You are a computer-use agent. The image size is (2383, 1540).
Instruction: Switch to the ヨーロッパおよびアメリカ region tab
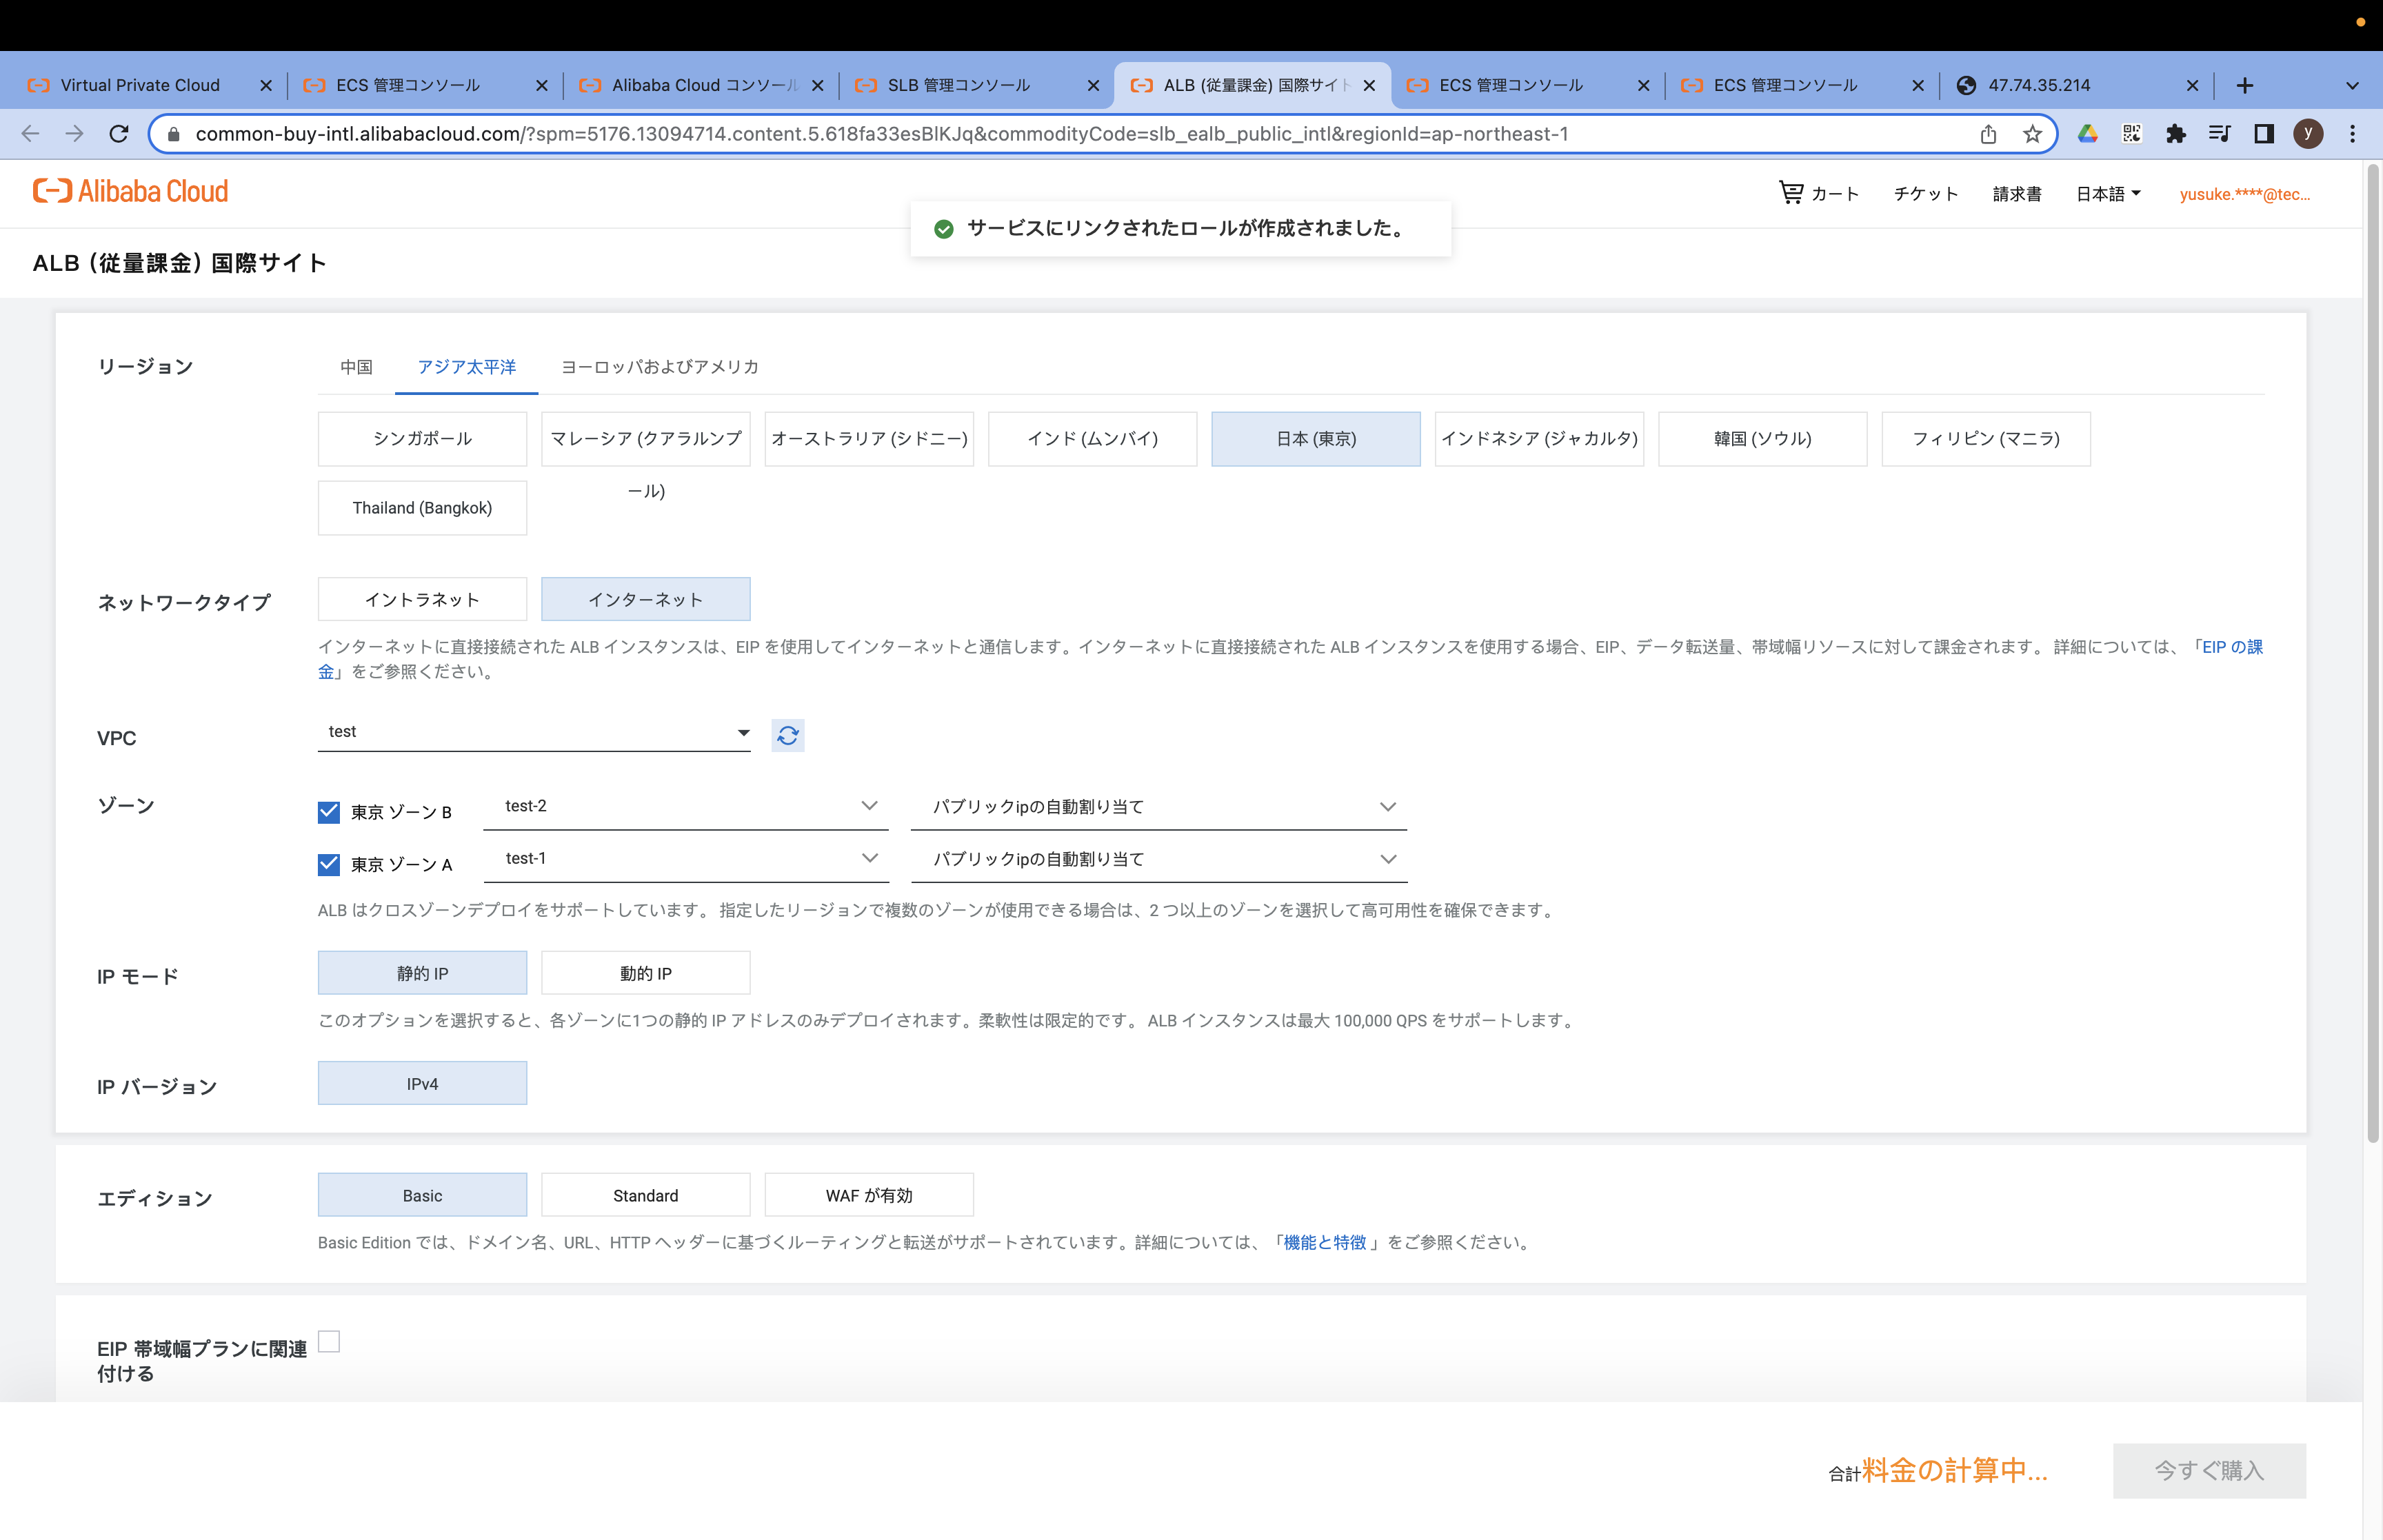[659, 367]
